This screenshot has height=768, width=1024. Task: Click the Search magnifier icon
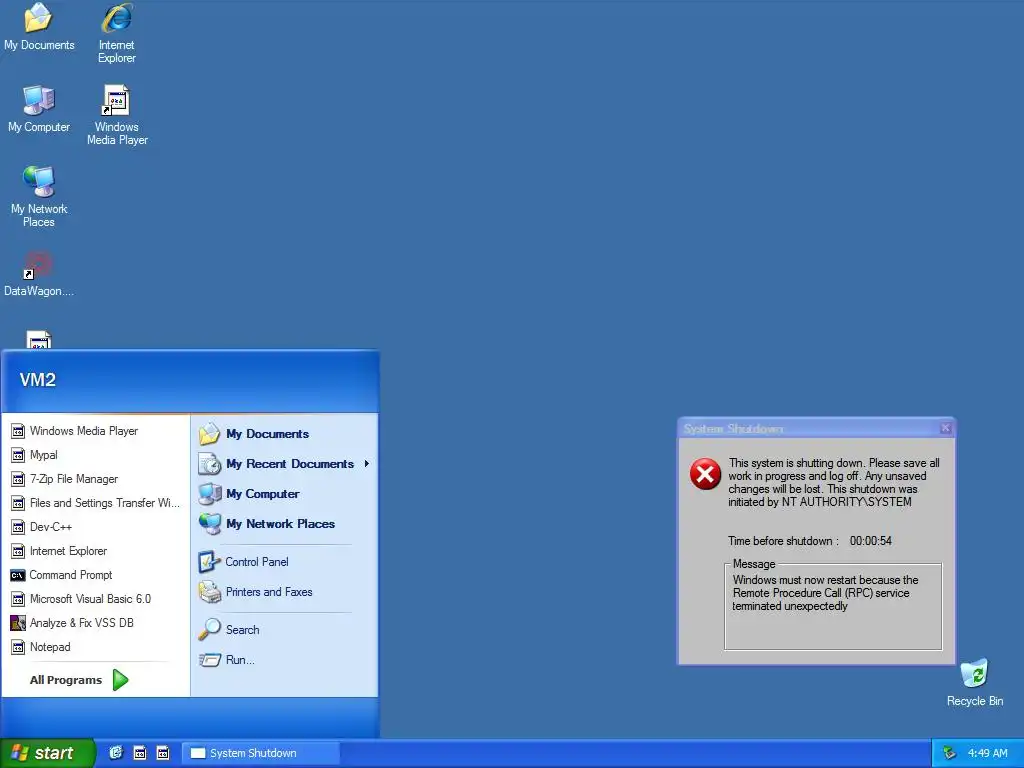point(210,630)
